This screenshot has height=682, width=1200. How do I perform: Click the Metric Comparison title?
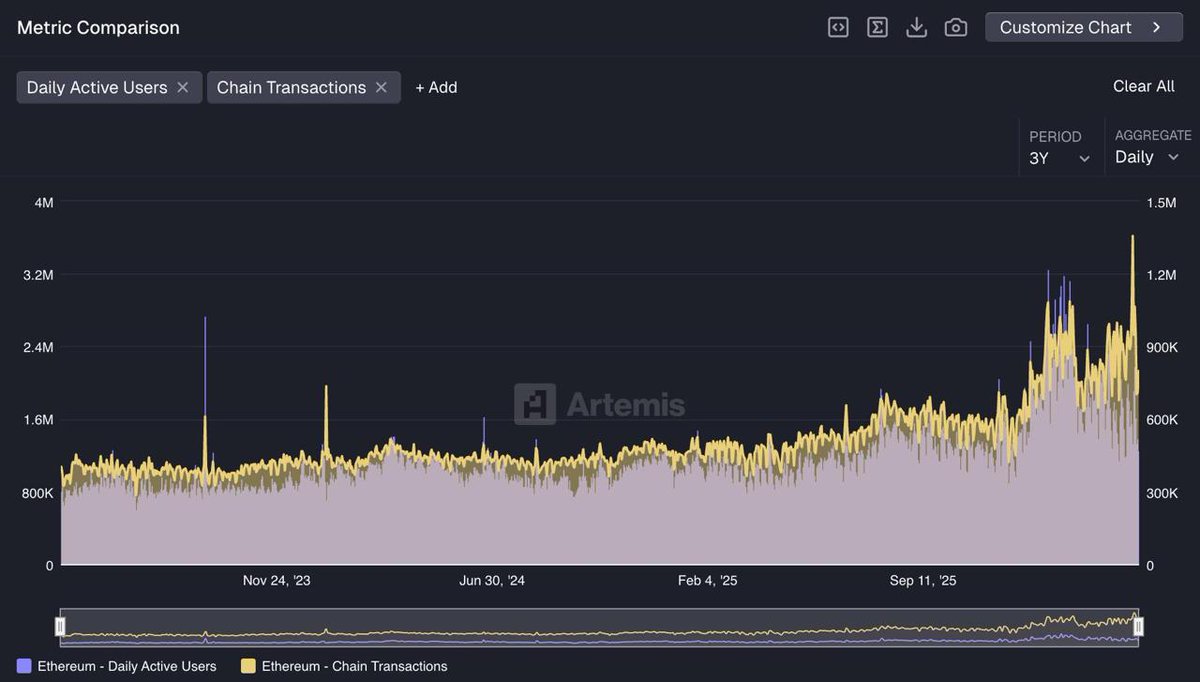pyautogui.click(x=98, y=28)
